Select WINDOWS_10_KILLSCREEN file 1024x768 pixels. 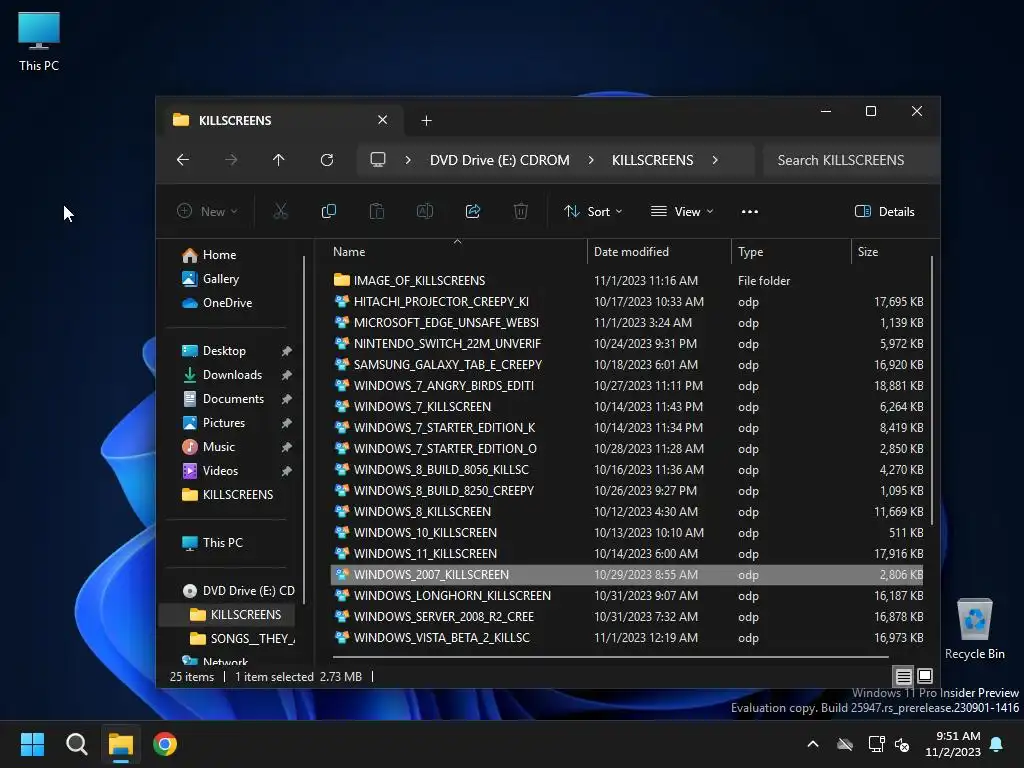[x=627, y=532]
